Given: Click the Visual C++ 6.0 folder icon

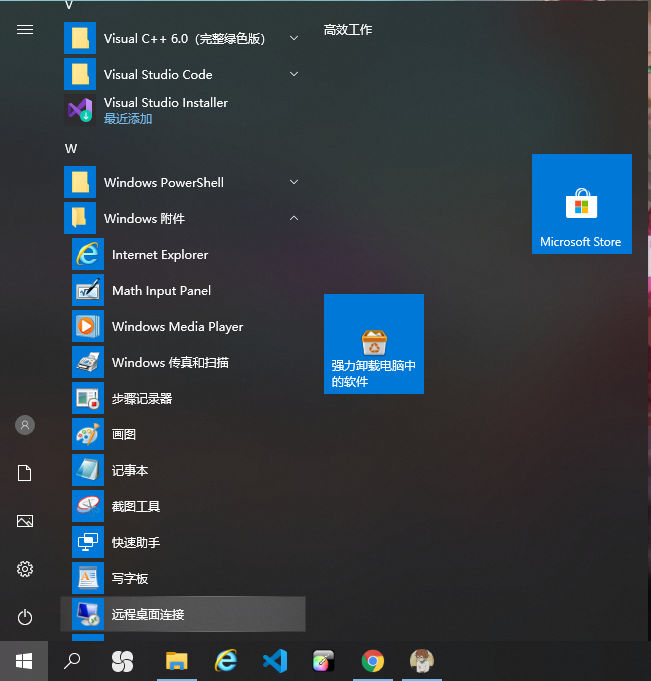Looking at the screenshot, I should point(80,38).
